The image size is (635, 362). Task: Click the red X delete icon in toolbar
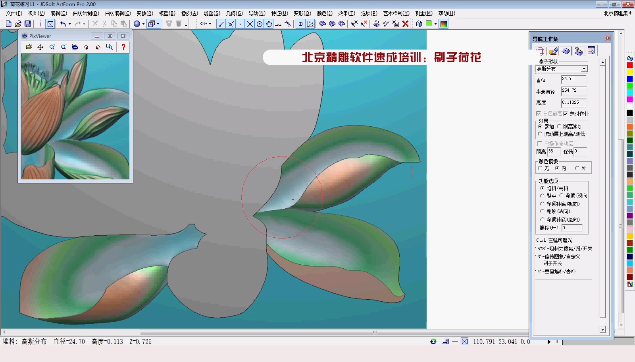[405, 24]
